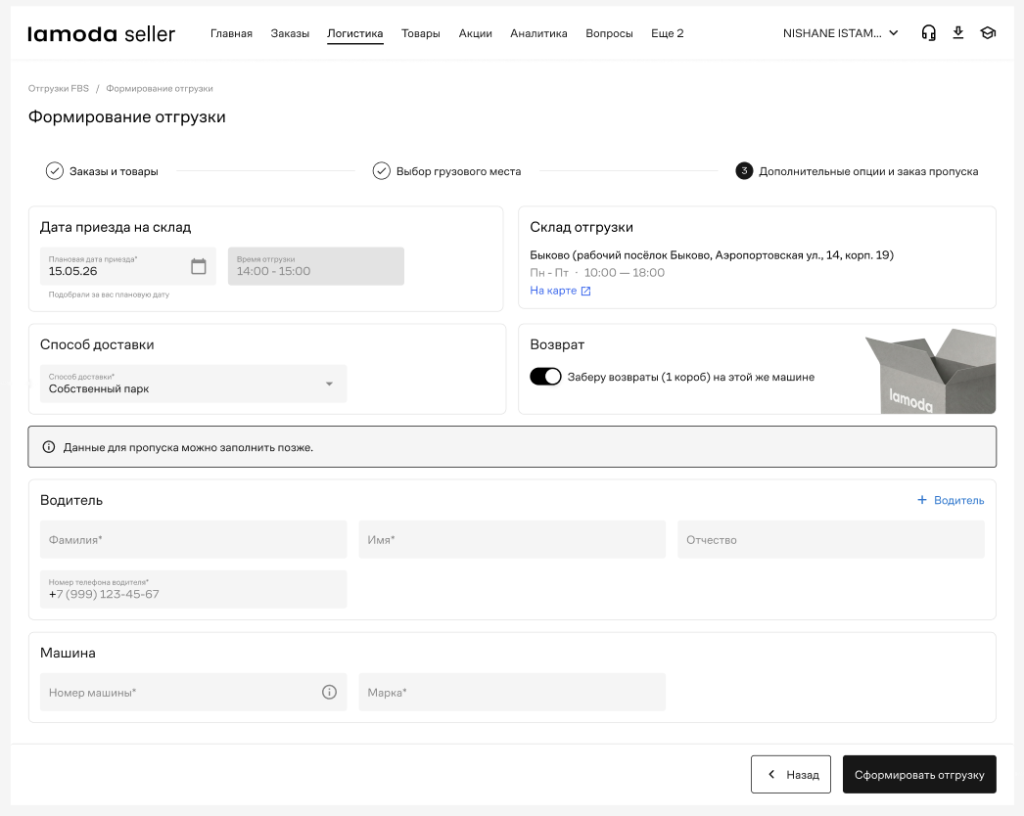Click the Марка input field
The height and width of the screenshot is (816, 1024).
pos(512,692)
